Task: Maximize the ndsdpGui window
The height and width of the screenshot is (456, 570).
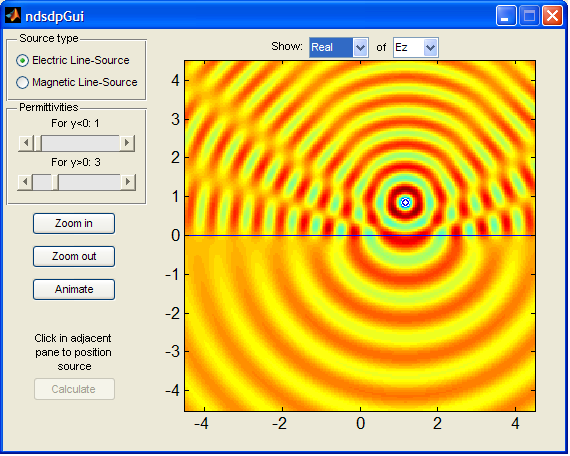Action: (x=529, y=16)
